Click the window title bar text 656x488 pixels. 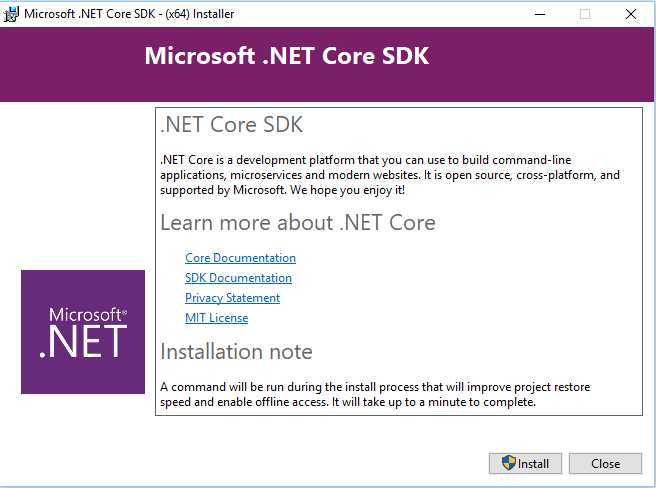pyautogui.click(x=129, y=14)
